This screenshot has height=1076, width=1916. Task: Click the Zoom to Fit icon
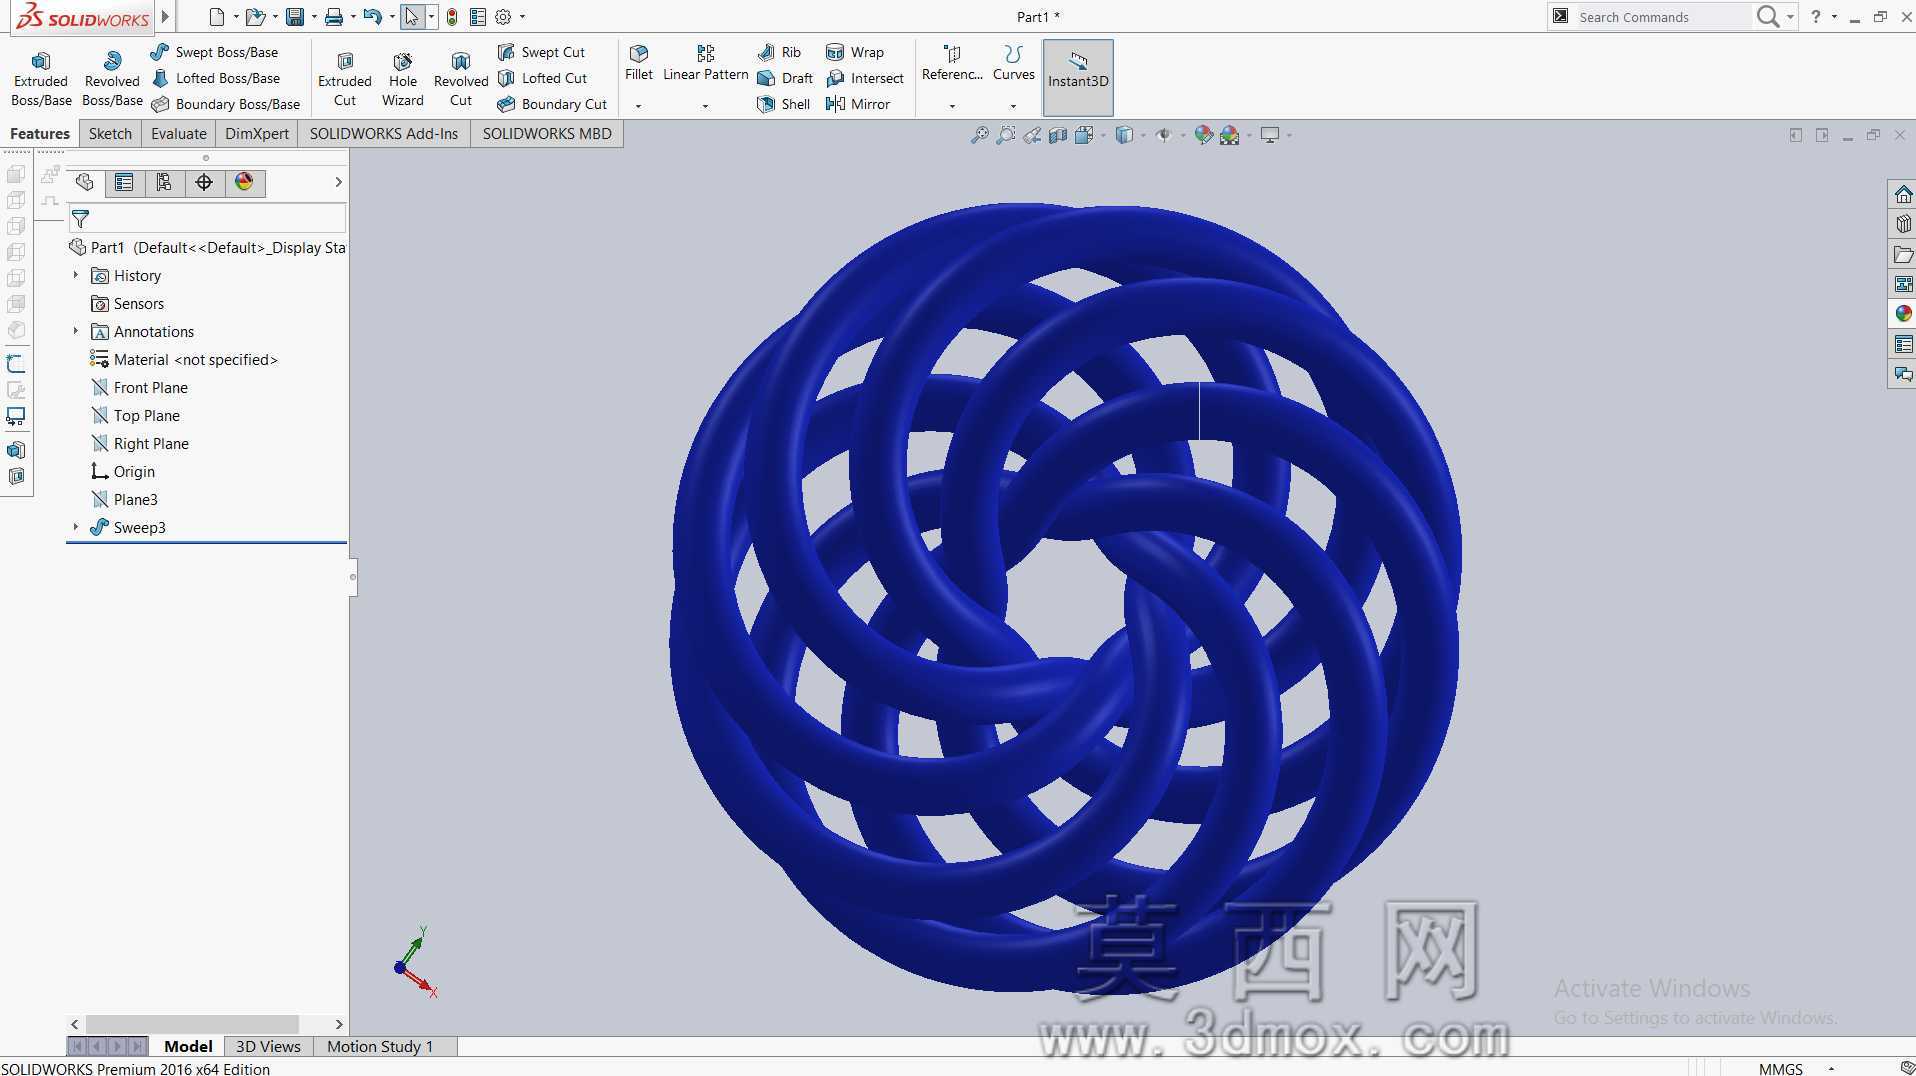[x=980, y=135]
